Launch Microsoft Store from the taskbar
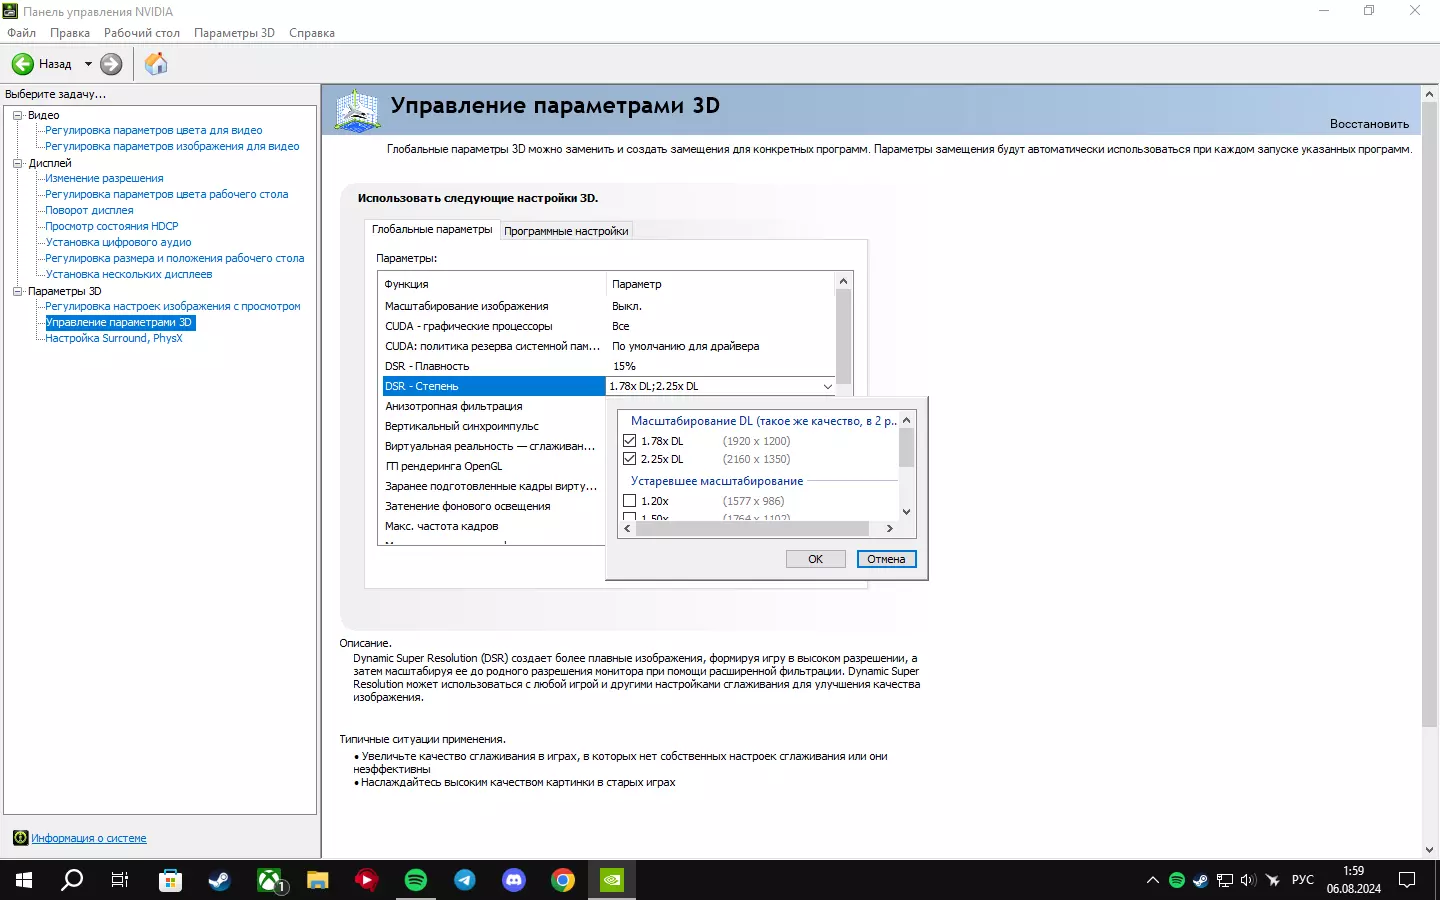Viewport: 1440px width, 900px height. pos(171,880)
